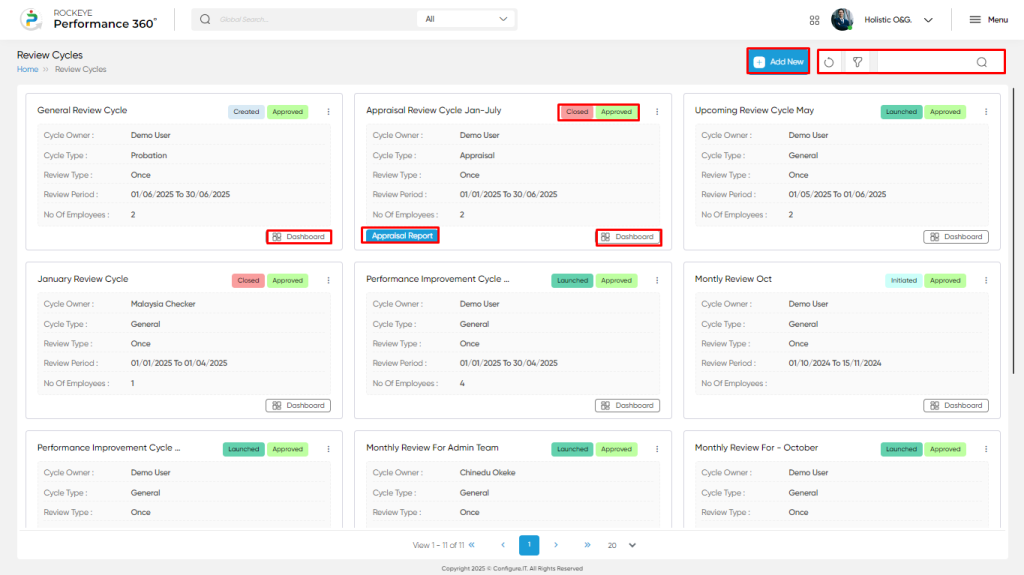Click Created status badge on General Review Cycle
Screen dimensions: 1024x575
click(246, 112)
